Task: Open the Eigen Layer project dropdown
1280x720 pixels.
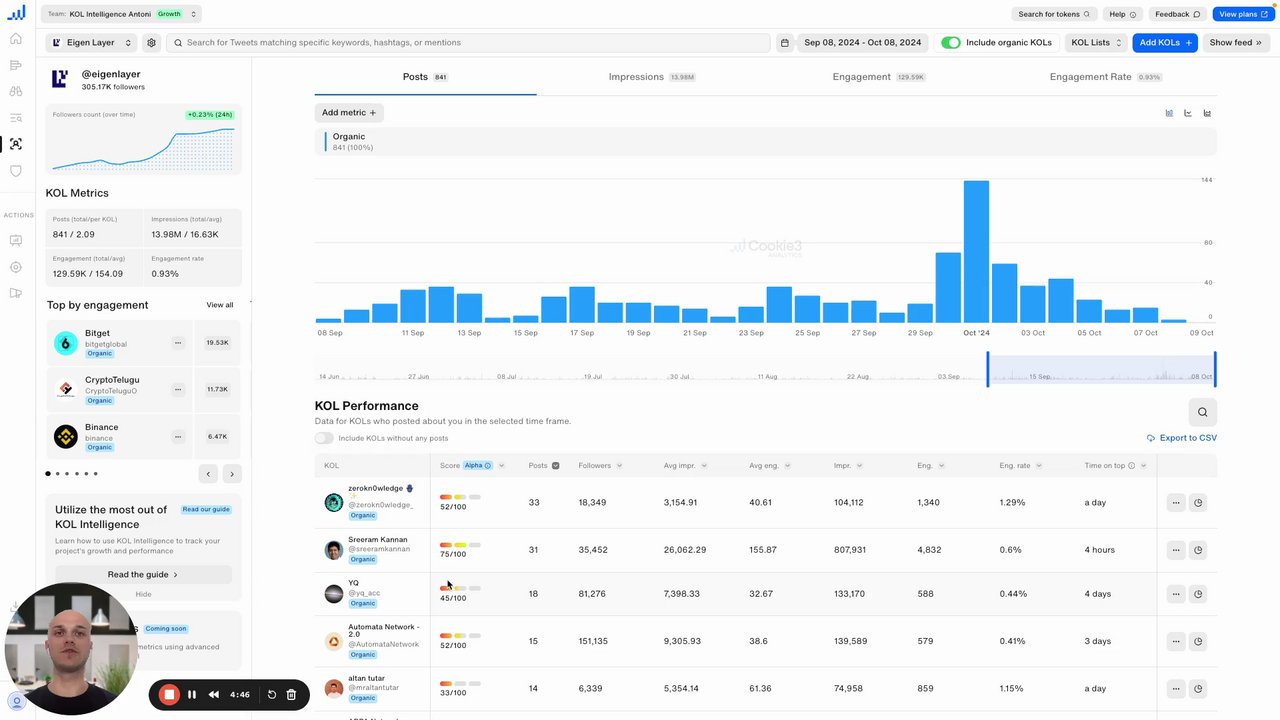Action: point(91,43)
